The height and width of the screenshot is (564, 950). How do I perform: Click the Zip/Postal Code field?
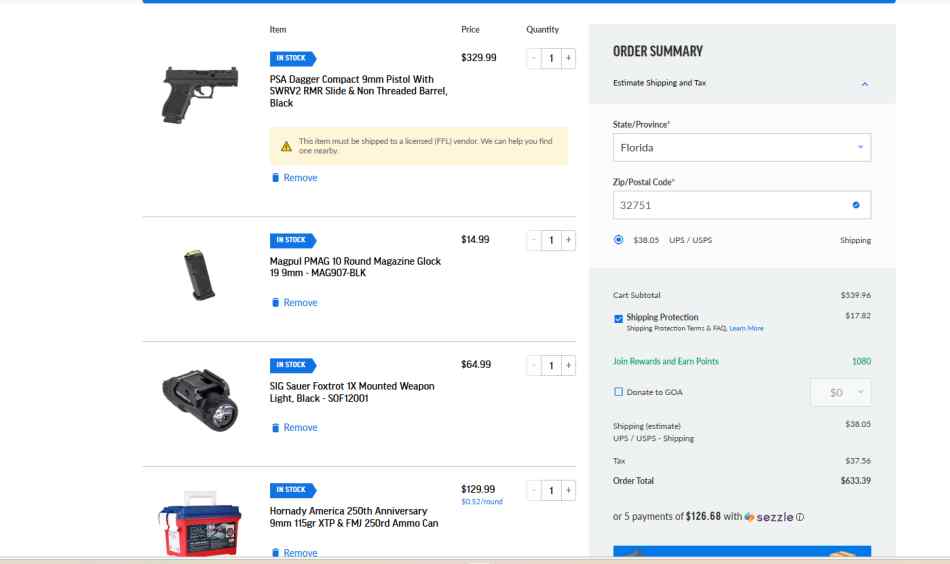coord(742,205)
